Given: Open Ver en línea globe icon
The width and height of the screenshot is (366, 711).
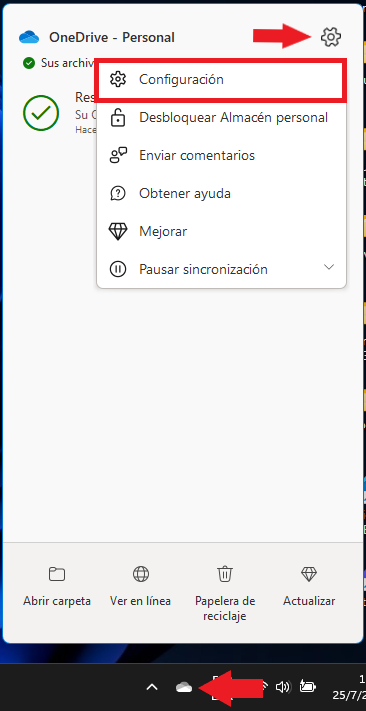Looking at the screenshot, I should (x=141, y=574).
